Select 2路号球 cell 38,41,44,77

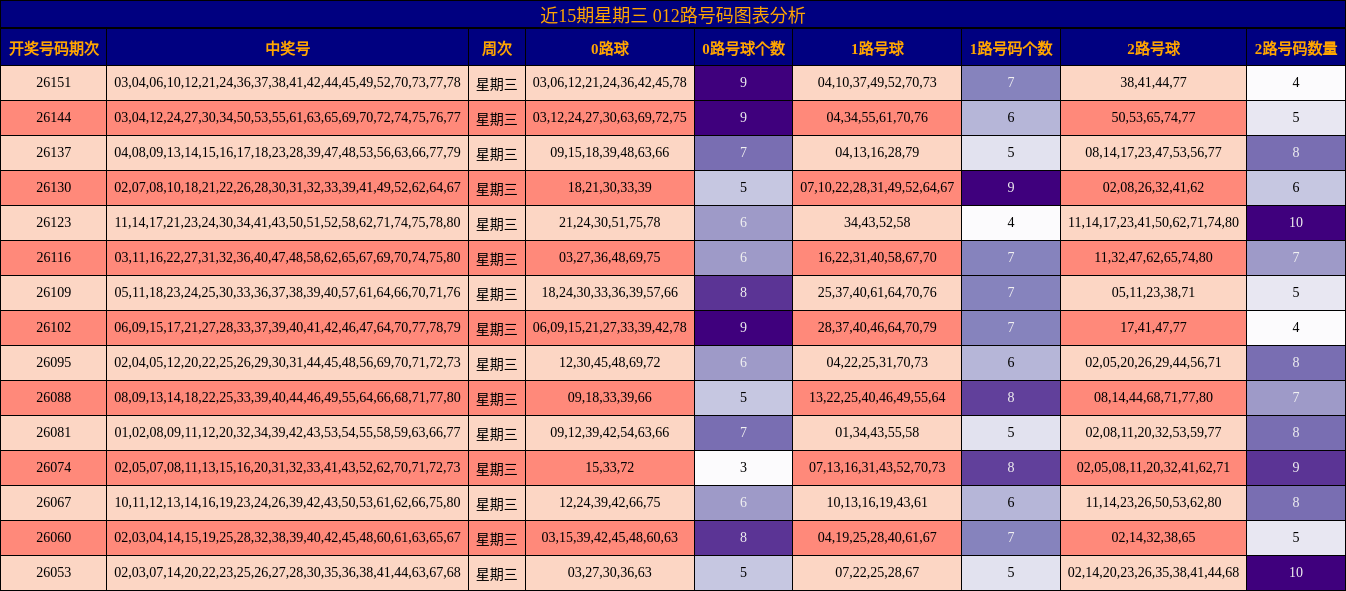pos(1153,83)
